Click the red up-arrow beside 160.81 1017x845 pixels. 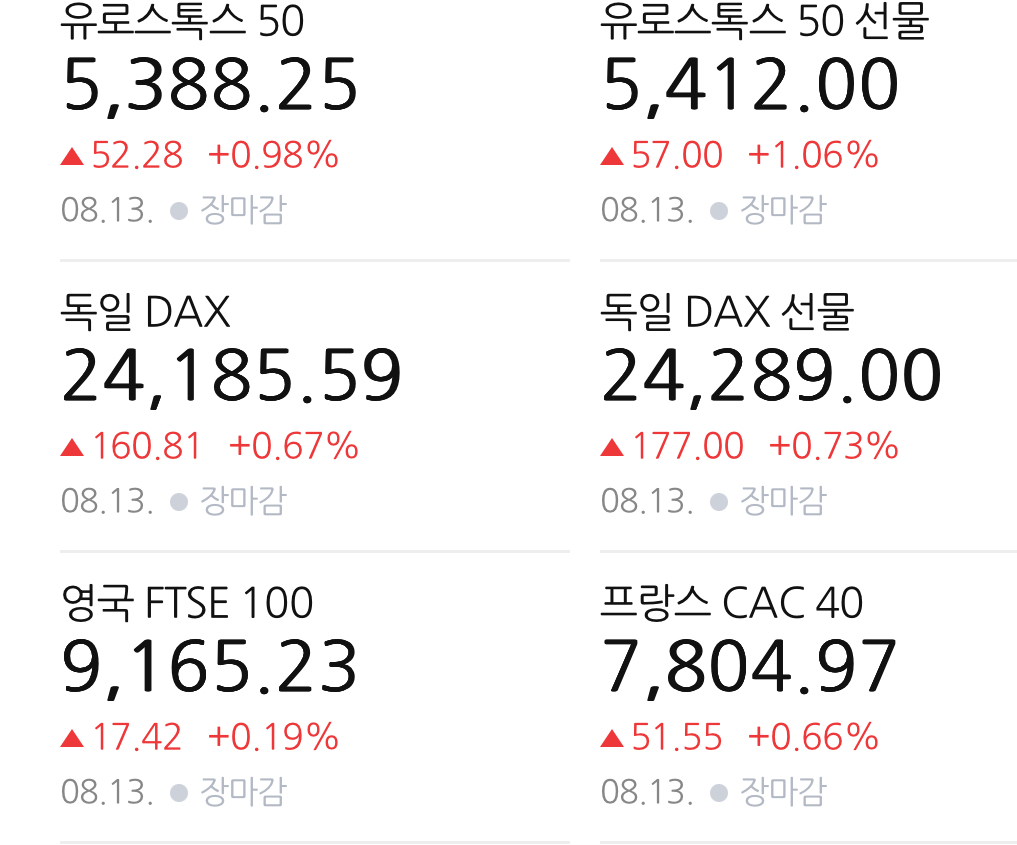pos(72,447)
